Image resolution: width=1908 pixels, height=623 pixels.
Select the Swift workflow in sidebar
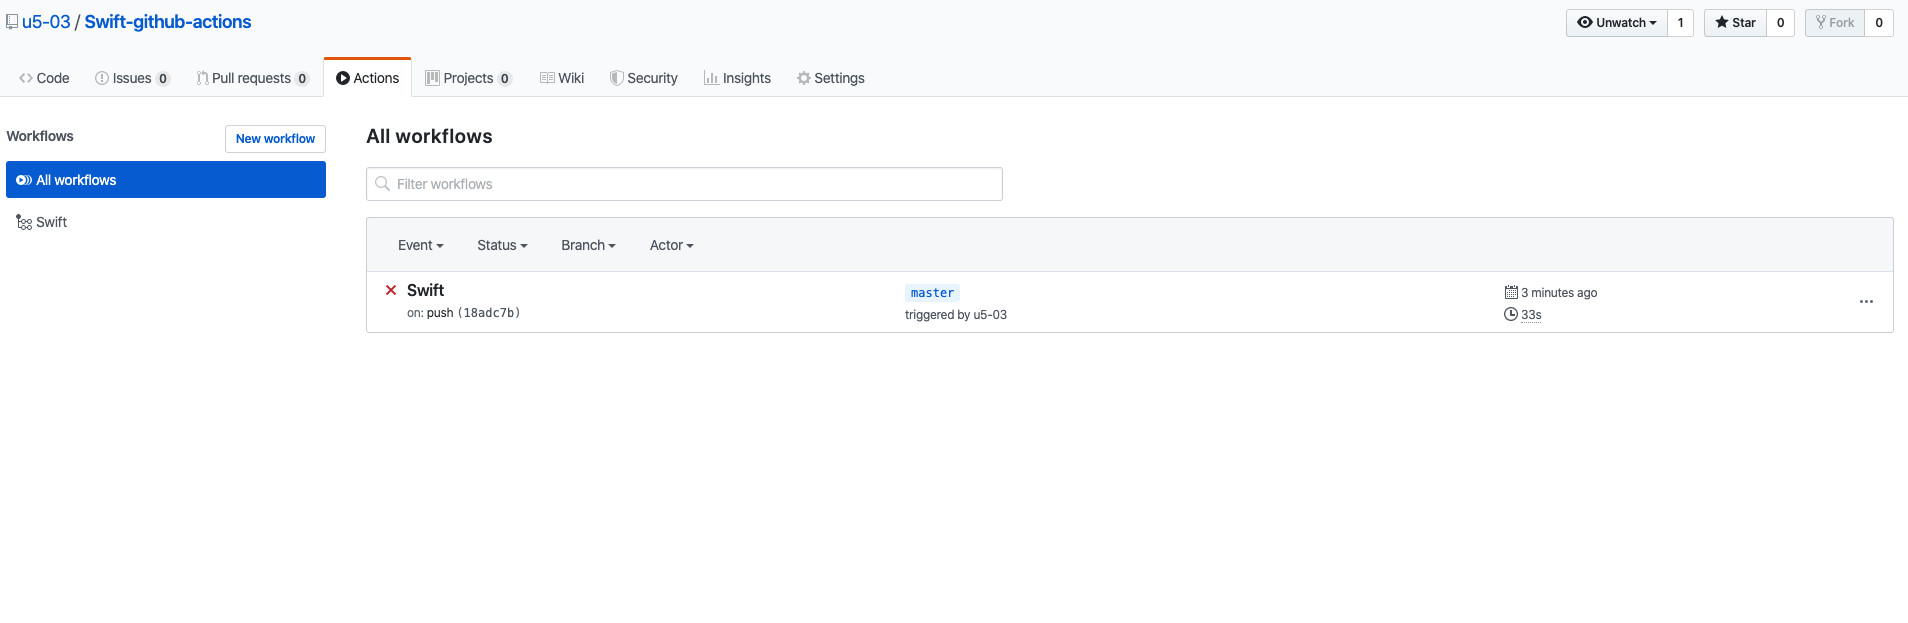[166, 222]
